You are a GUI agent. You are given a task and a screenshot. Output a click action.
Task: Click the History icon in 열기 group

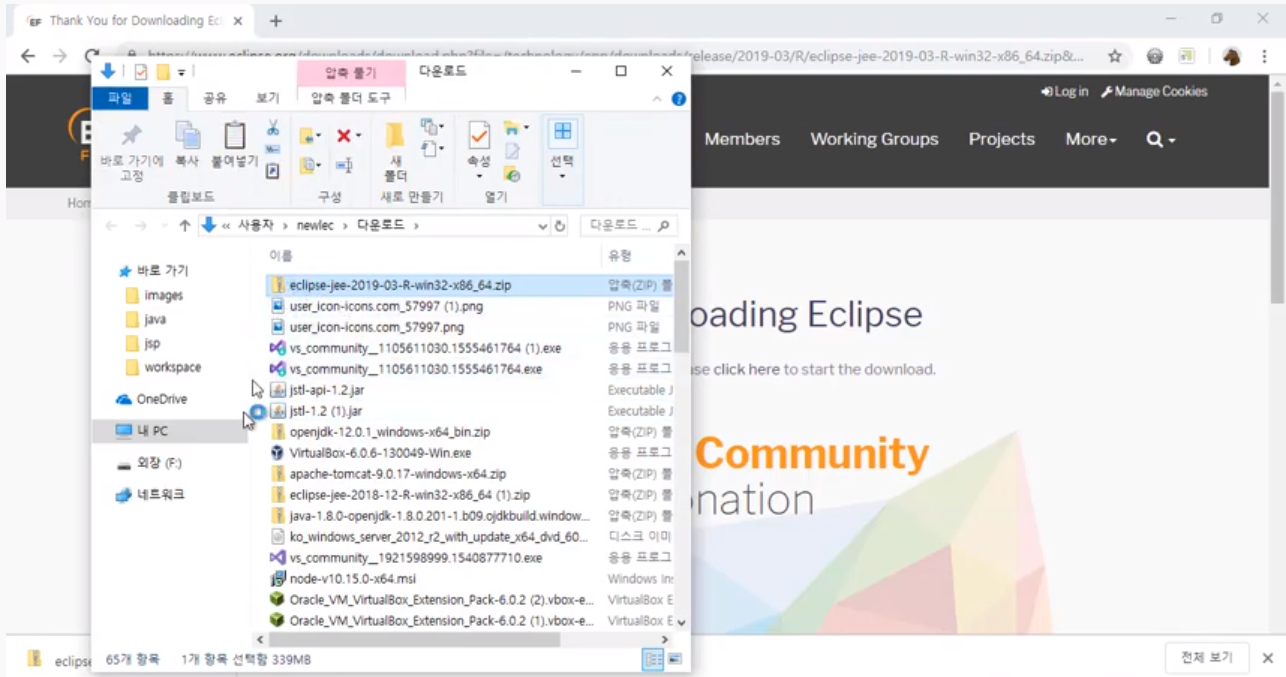point(512,173)
